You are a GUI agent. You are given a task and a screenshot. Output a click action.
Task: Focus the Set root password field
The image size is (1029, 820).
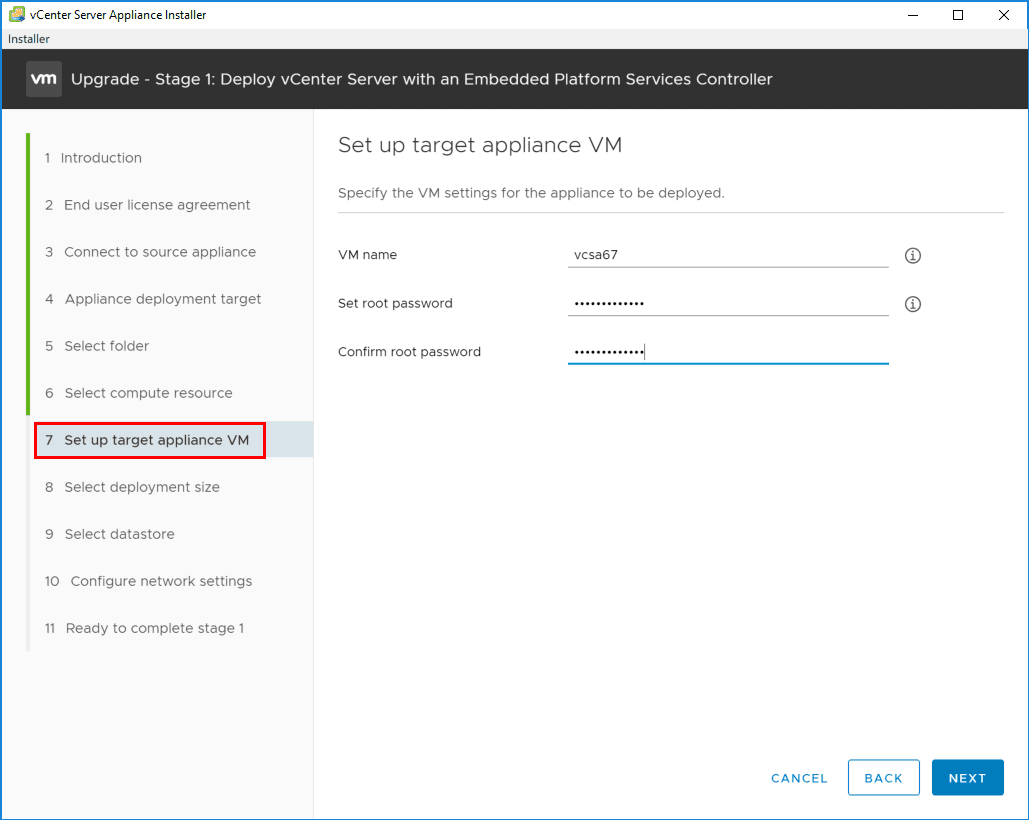pyautogui.click(x=727, y=303)
